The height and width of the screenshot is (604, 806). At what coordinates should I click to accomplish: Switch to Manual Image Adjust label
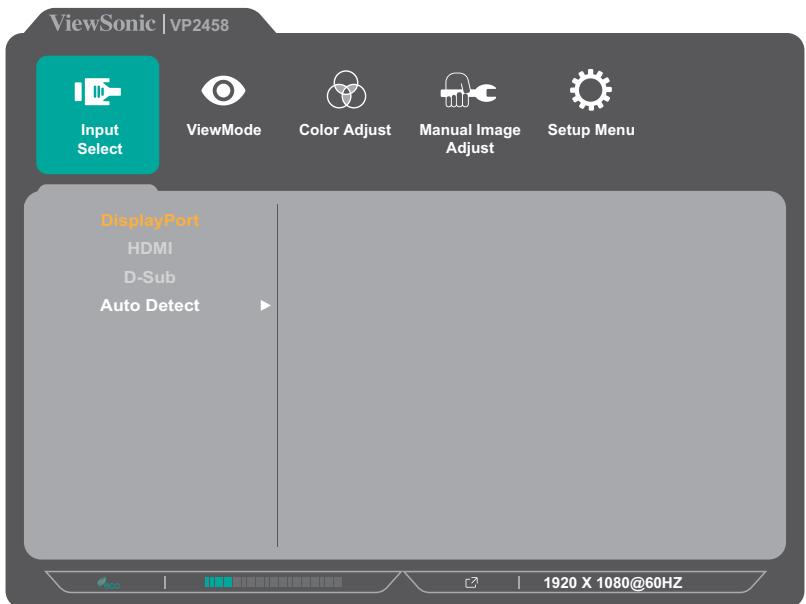pos(470,139)
